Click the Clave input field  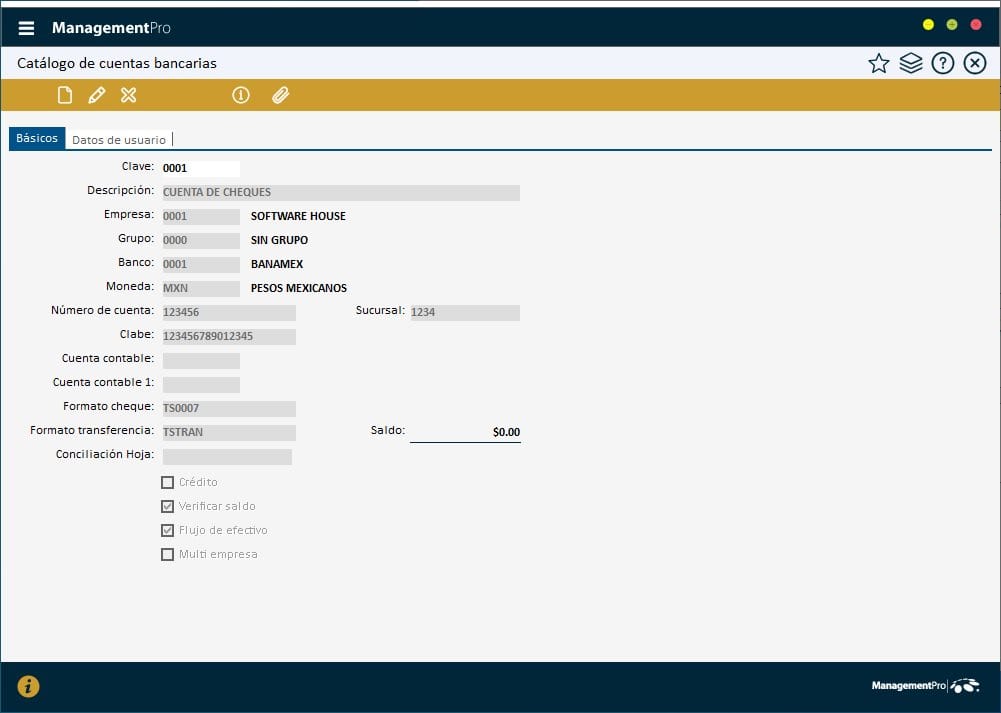coord(200,168)
